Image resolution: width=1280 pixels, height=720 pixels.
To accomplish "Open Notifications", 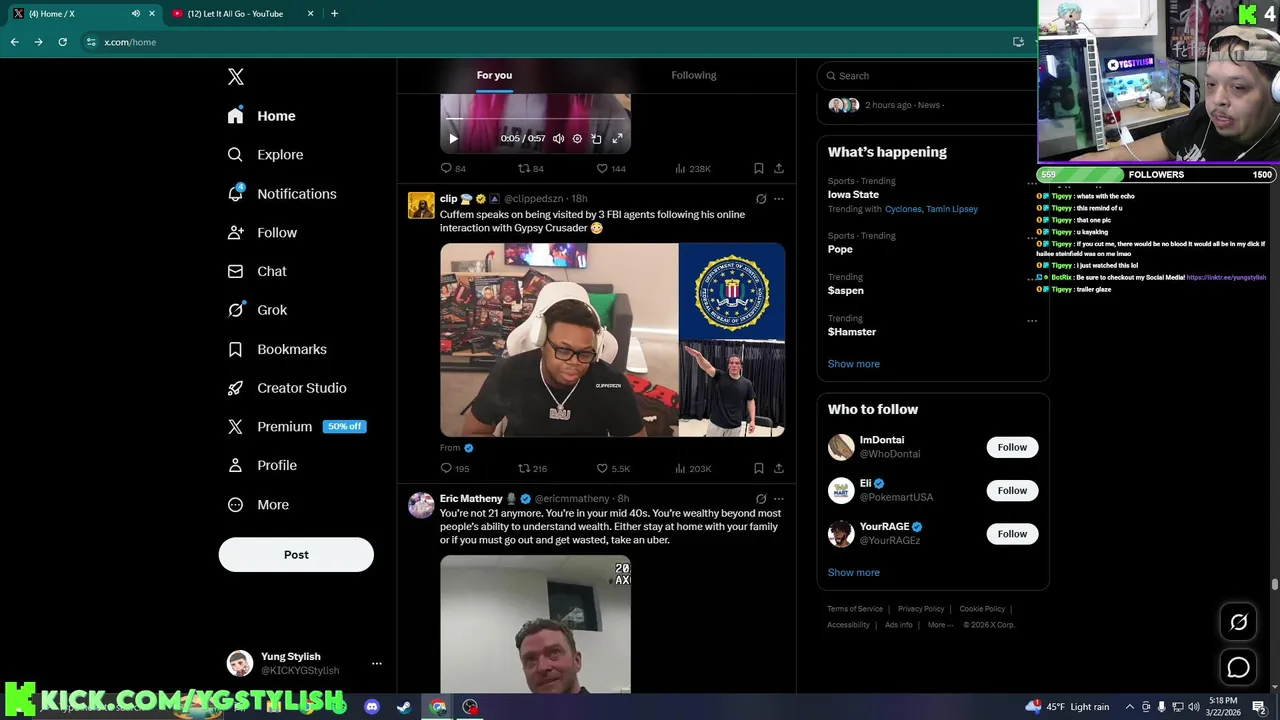I will pyautogui.click(x=282, y=194).
